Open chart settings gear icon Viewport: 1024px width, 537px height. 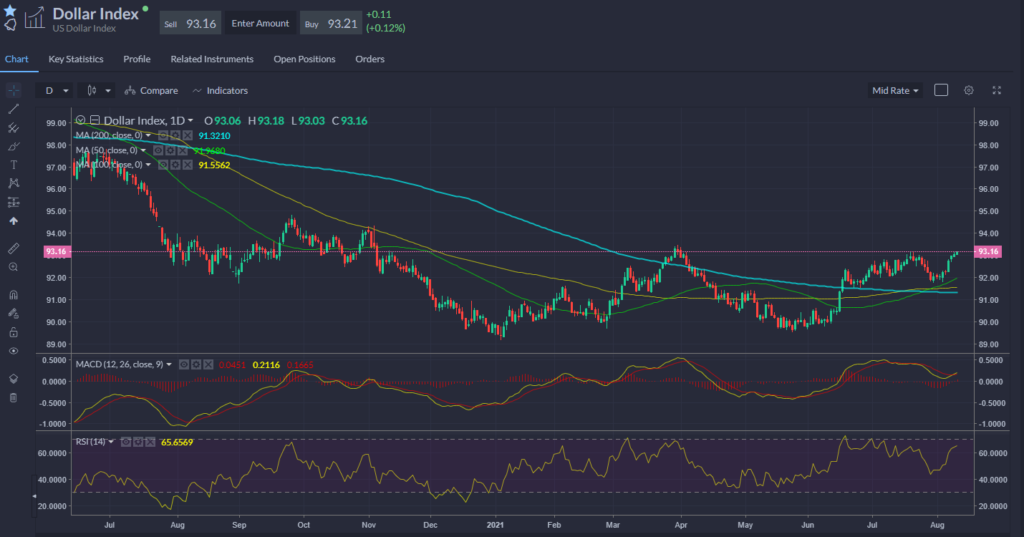tap(968, 90)
